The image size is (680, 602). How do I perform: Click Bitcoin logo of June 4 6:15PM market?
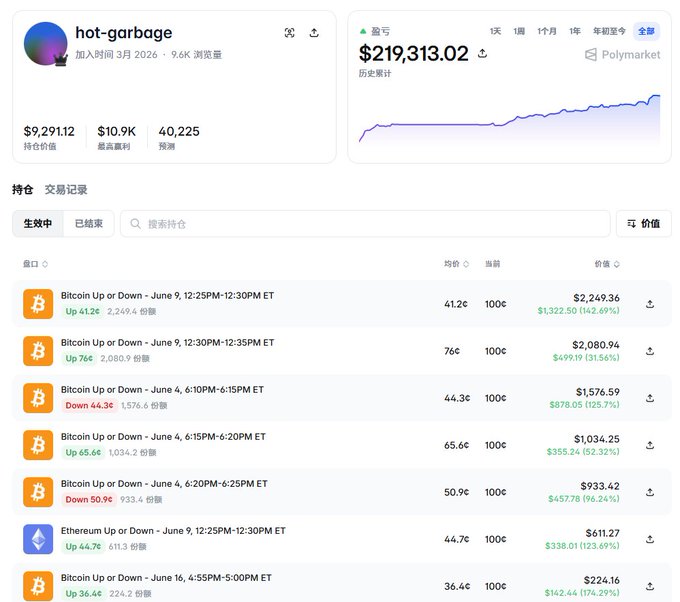(x=38, y=445)
